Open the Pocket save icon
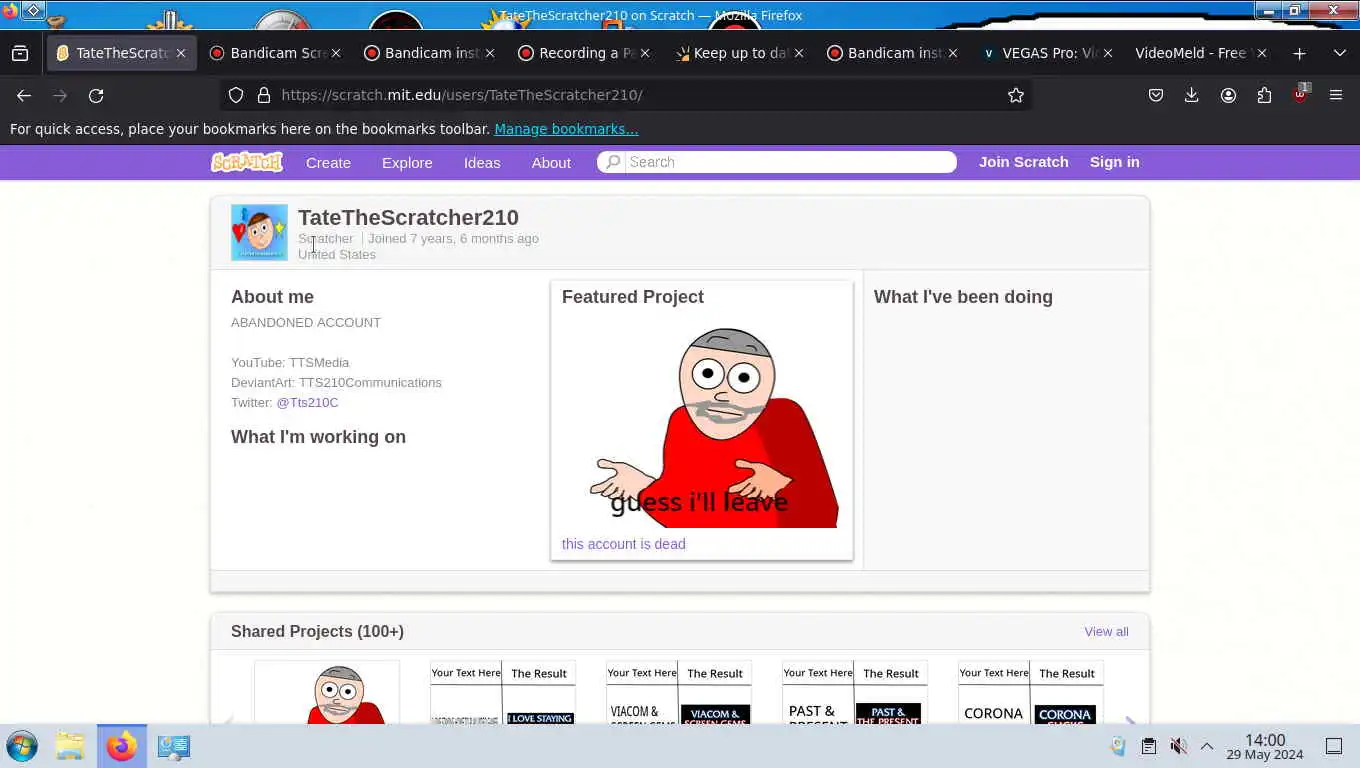 [1156, 95]
